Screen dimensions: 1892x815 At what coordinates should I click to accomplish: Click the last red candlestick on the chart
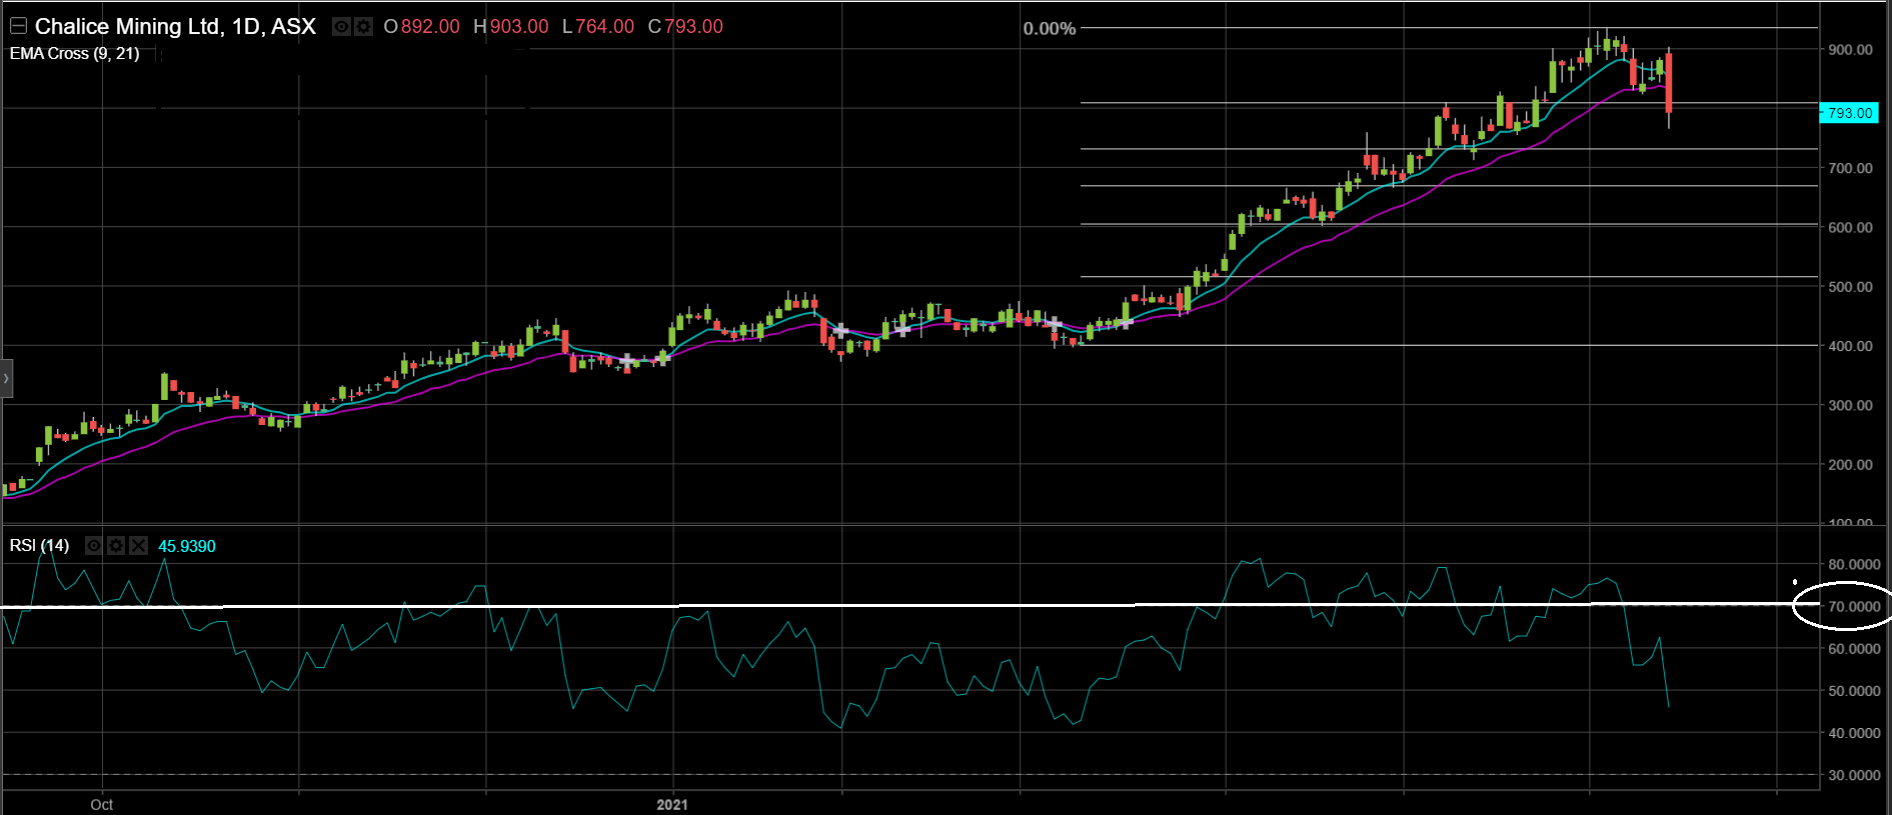(x=1668, y=85)
